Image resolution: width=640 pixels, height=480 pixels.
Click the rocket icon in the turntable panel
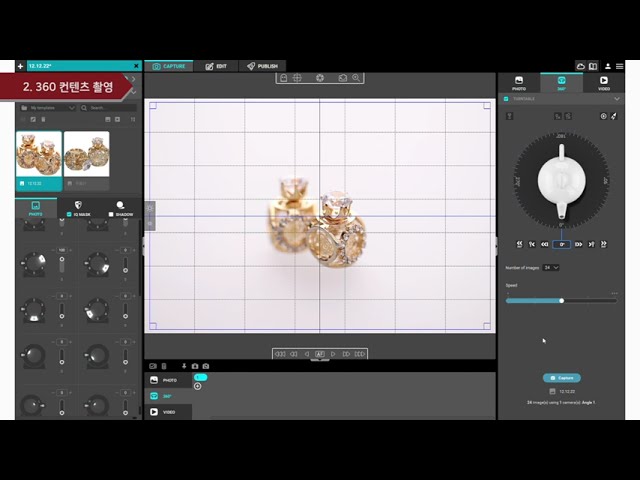click(x=614, y=116)
